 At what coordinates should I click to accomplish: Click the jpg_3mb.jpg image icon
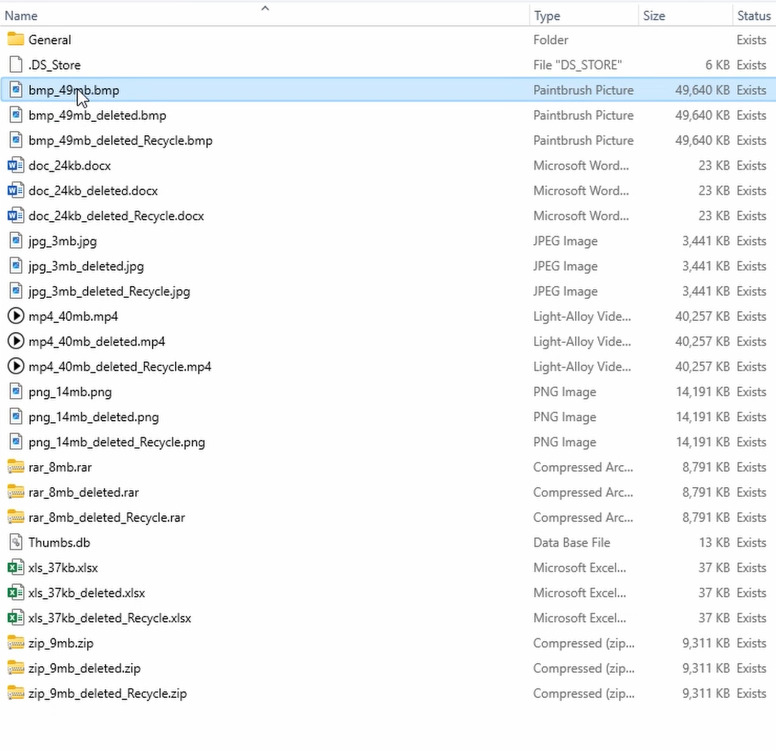(x=16, y=241)
